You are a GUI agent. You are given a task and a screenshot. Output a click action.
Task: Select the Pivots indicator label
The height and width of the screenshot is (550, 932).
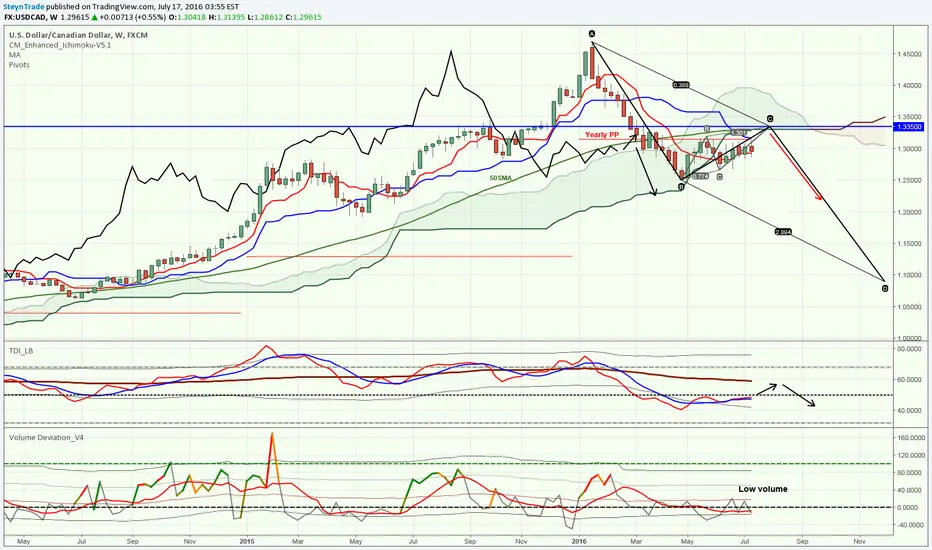pos(19,65)
